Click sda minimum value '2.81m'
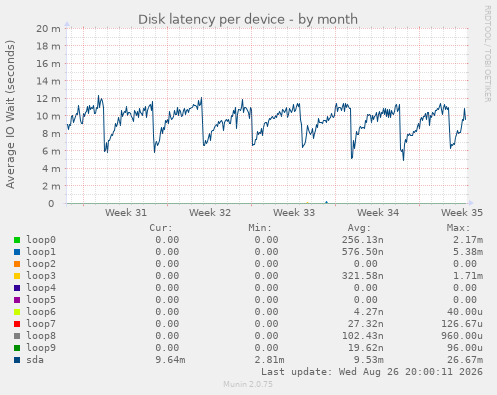 (x=269, y=360)
